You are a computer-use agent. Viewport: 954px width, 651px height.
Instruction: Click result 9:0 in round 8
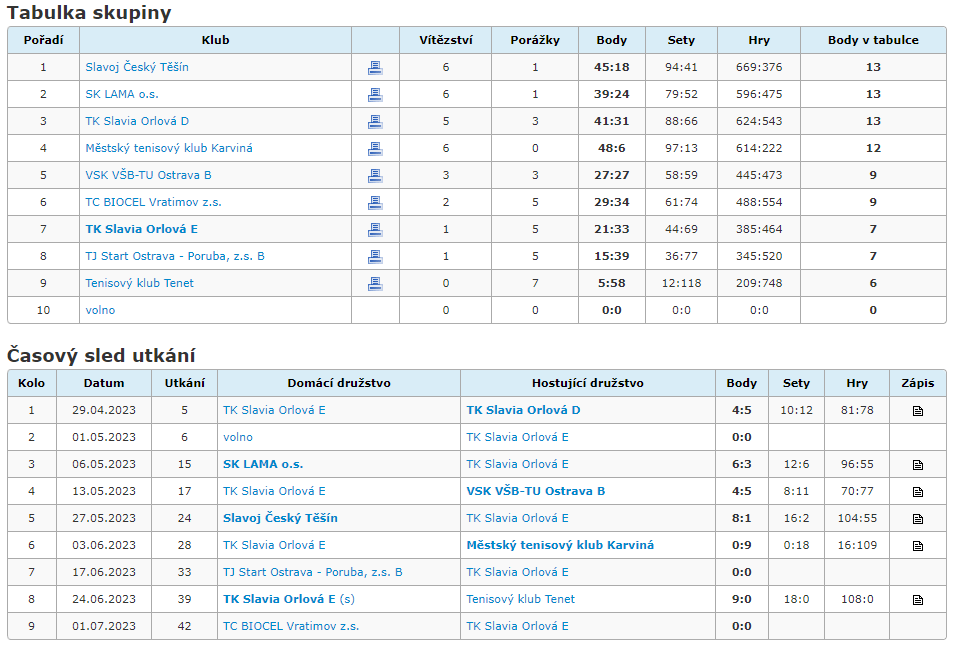point(742,599)
